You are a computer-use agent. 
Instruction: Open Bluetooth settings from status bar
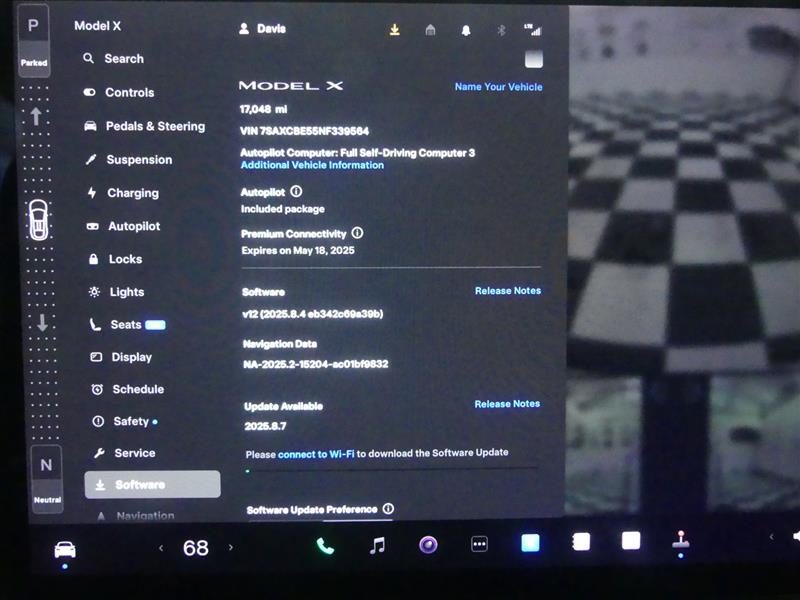click(x=502, y=30)
